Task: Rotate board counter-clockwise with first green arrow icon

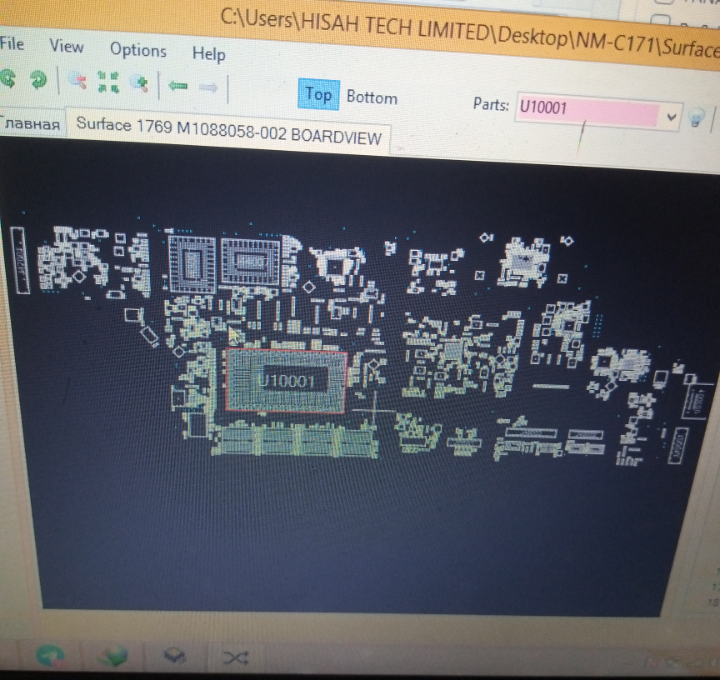Action: point(8,78)
